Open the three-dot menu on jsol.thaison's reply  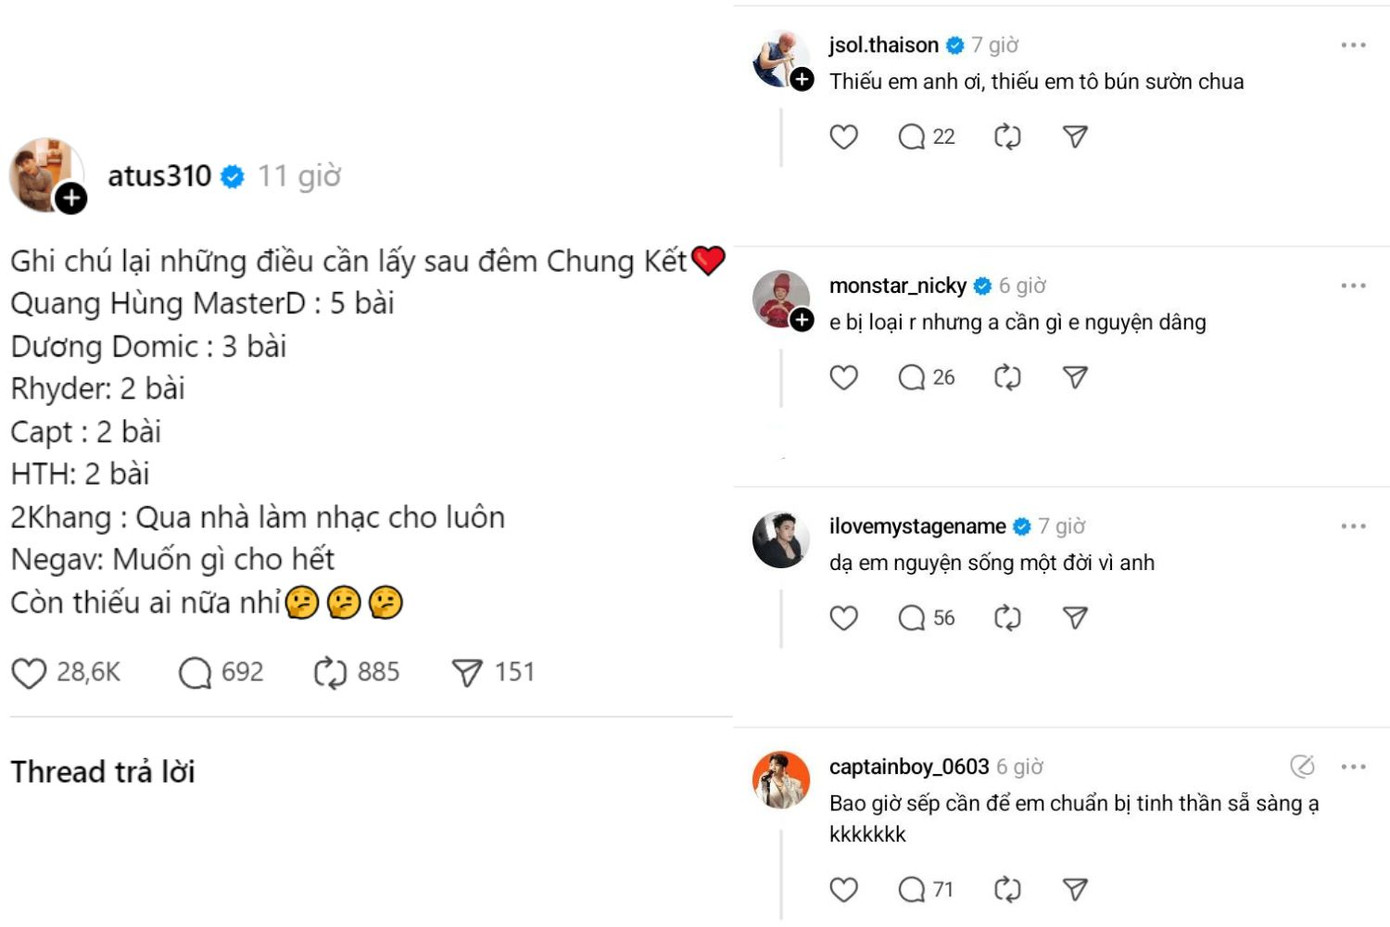coord(1355,44)
